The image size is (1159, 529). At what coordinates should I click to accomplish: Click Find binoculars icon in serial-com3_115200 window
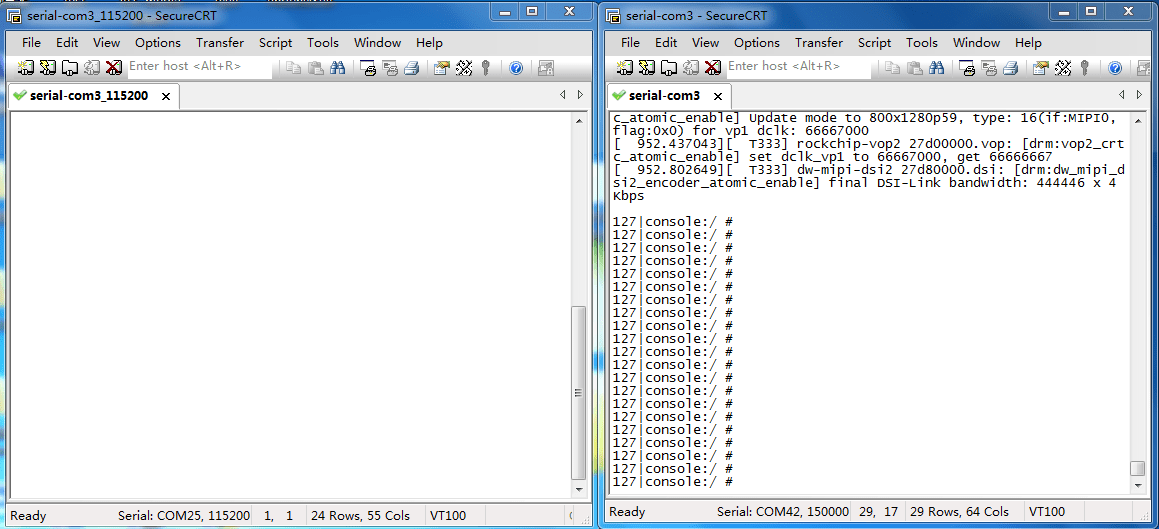click(338, 68)
